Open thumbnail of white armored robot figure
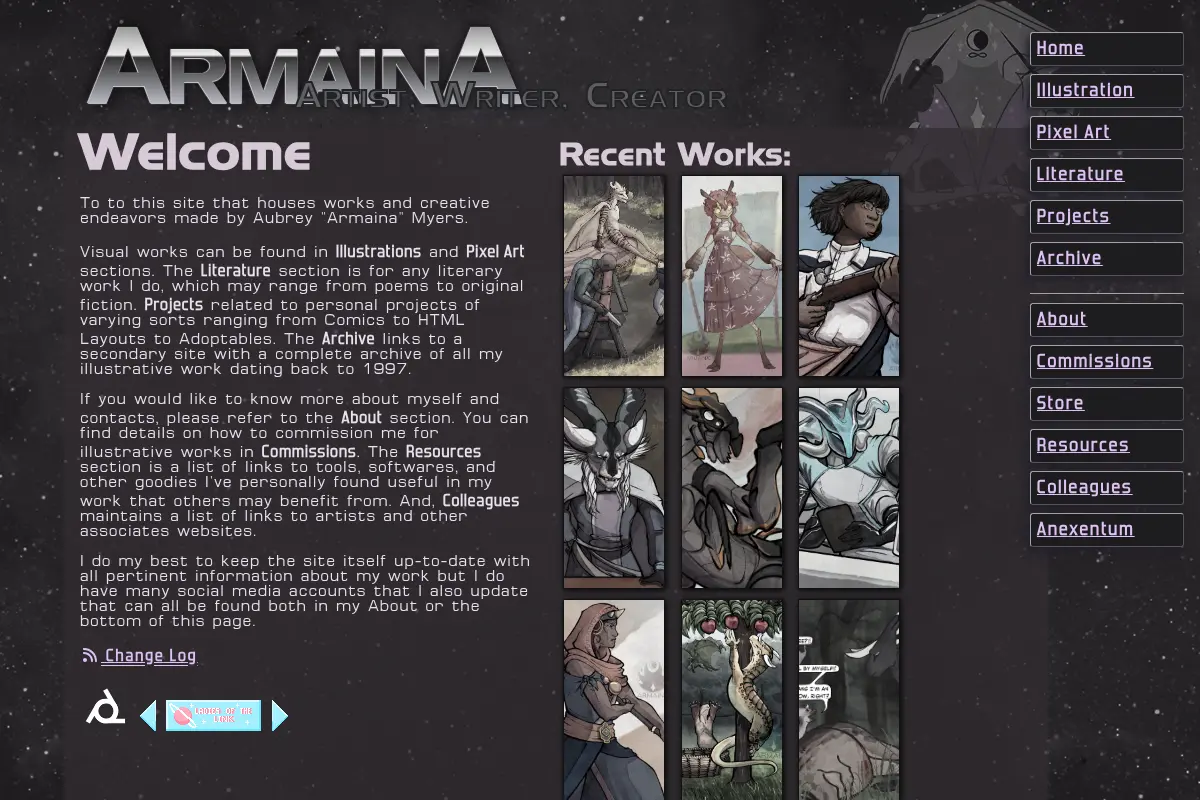 pos(849,488)
